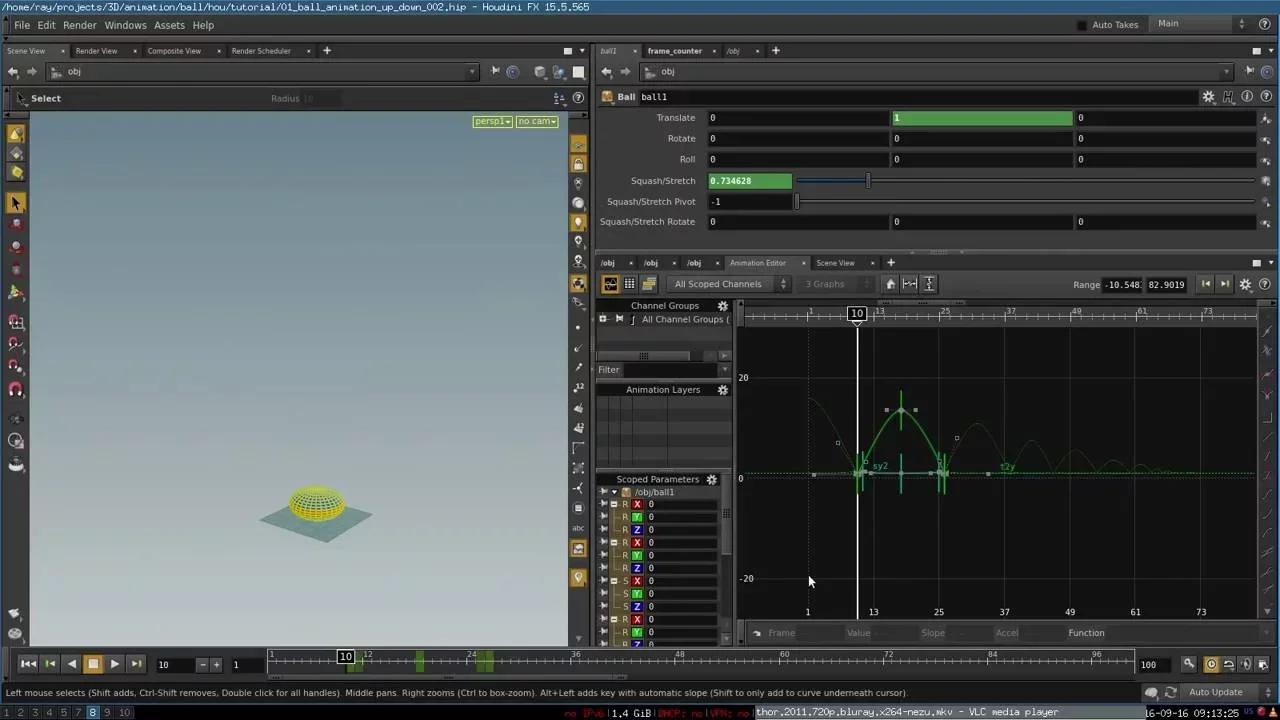Open the Render menu
The image size is (1280, 720).
pos(79,25)
